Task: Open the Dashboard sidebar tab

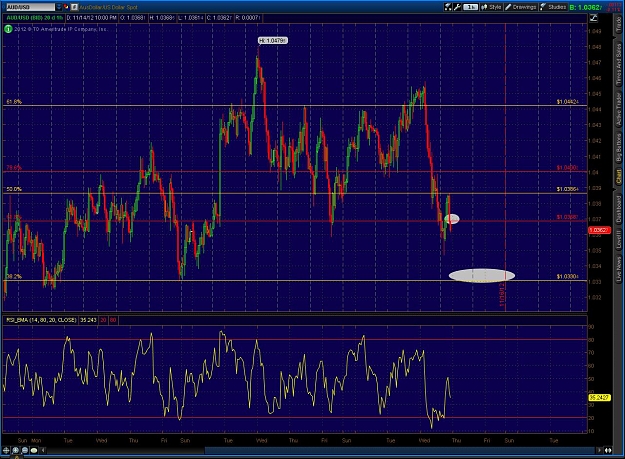Action: coord(618,209)
